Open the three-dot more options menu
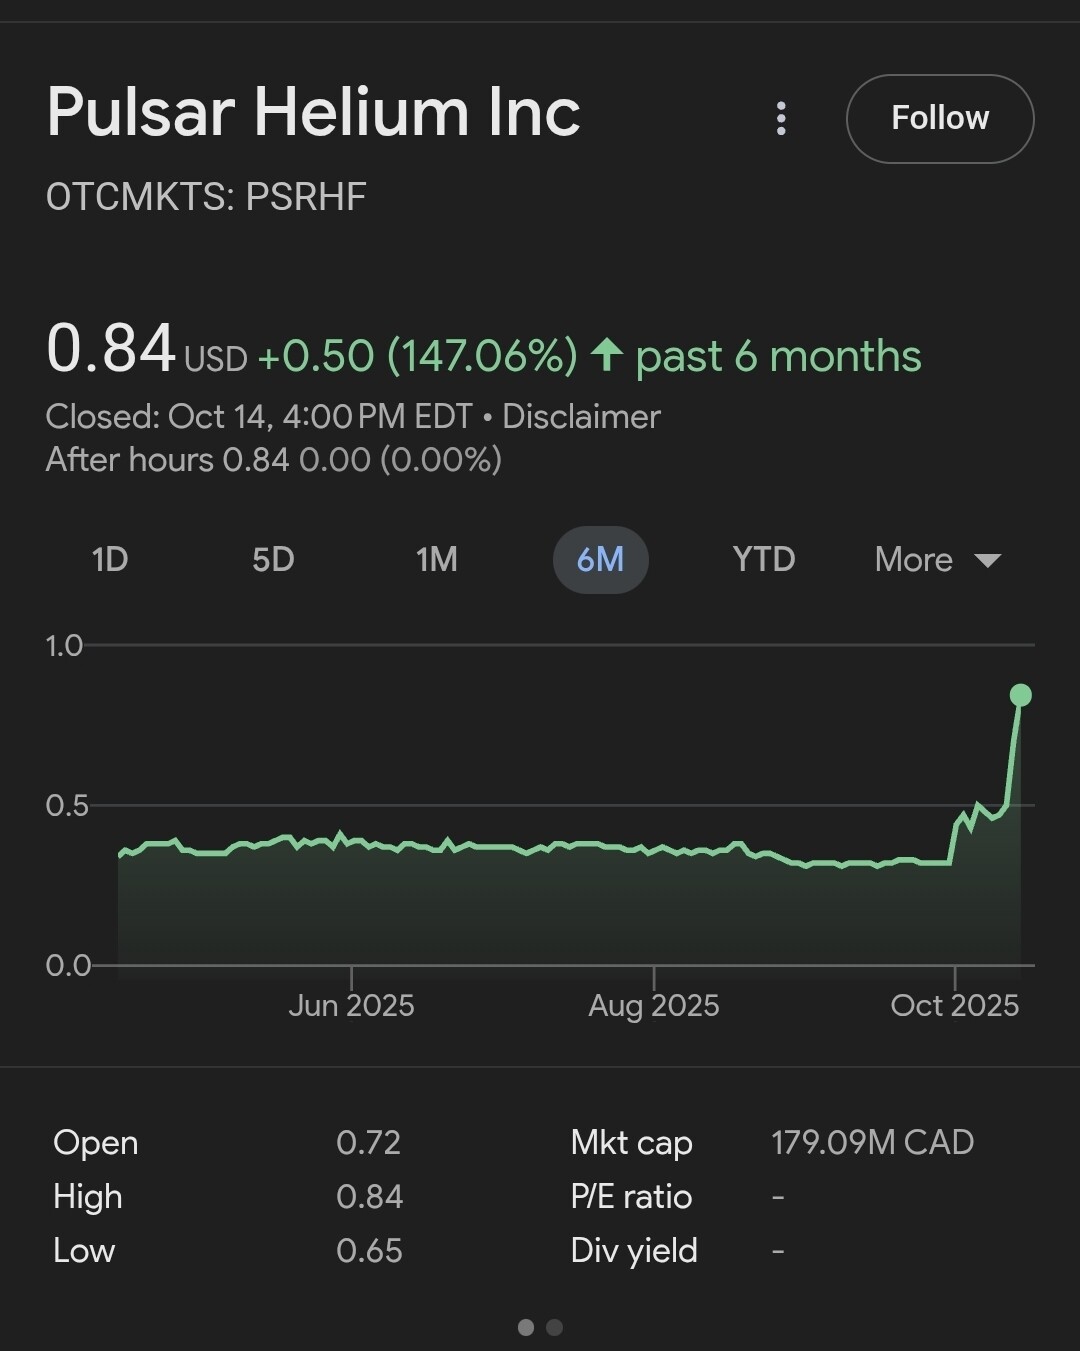This screenshot has height=1351, width=1080. [x=781, y=118]
